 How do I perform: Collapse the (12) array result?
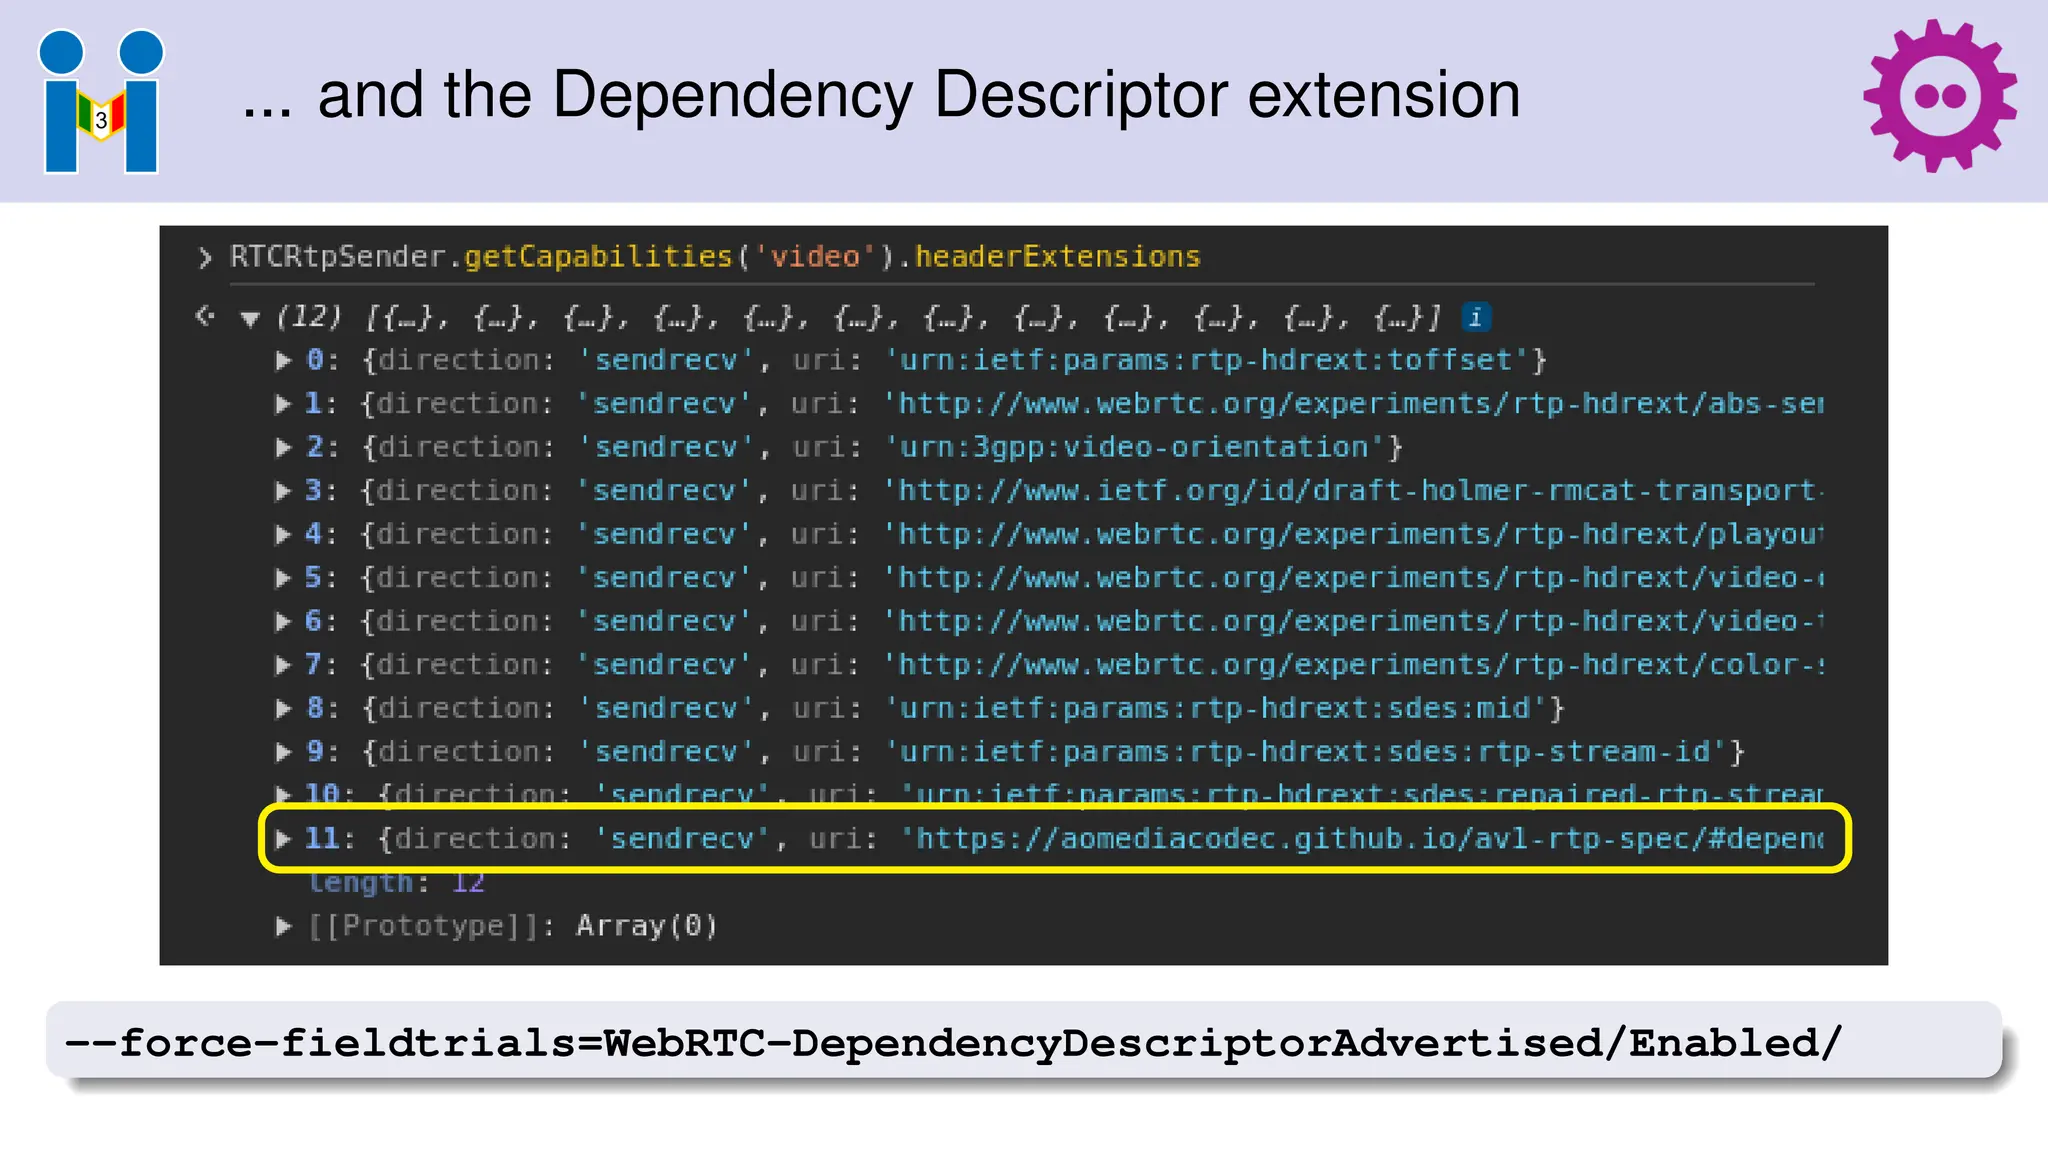pos(250,319)
